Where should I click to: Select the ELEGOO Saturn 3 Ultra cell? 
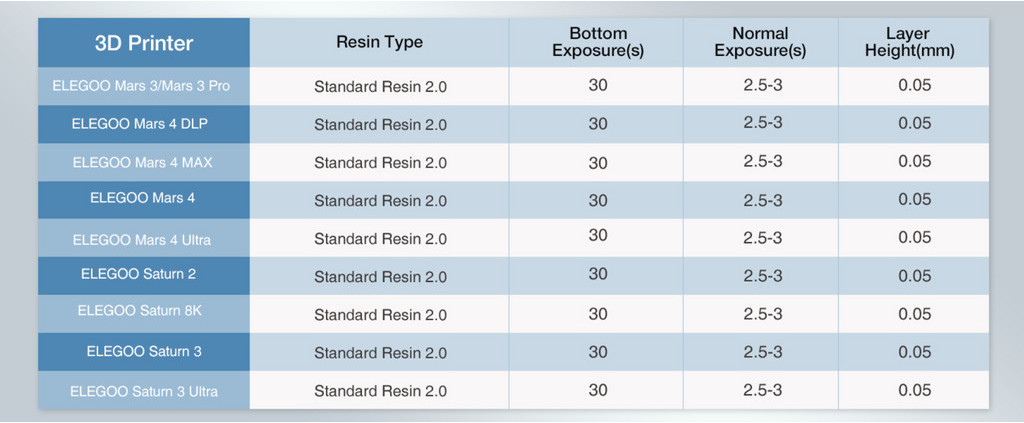pyautogui.click(x=144, y=391)
